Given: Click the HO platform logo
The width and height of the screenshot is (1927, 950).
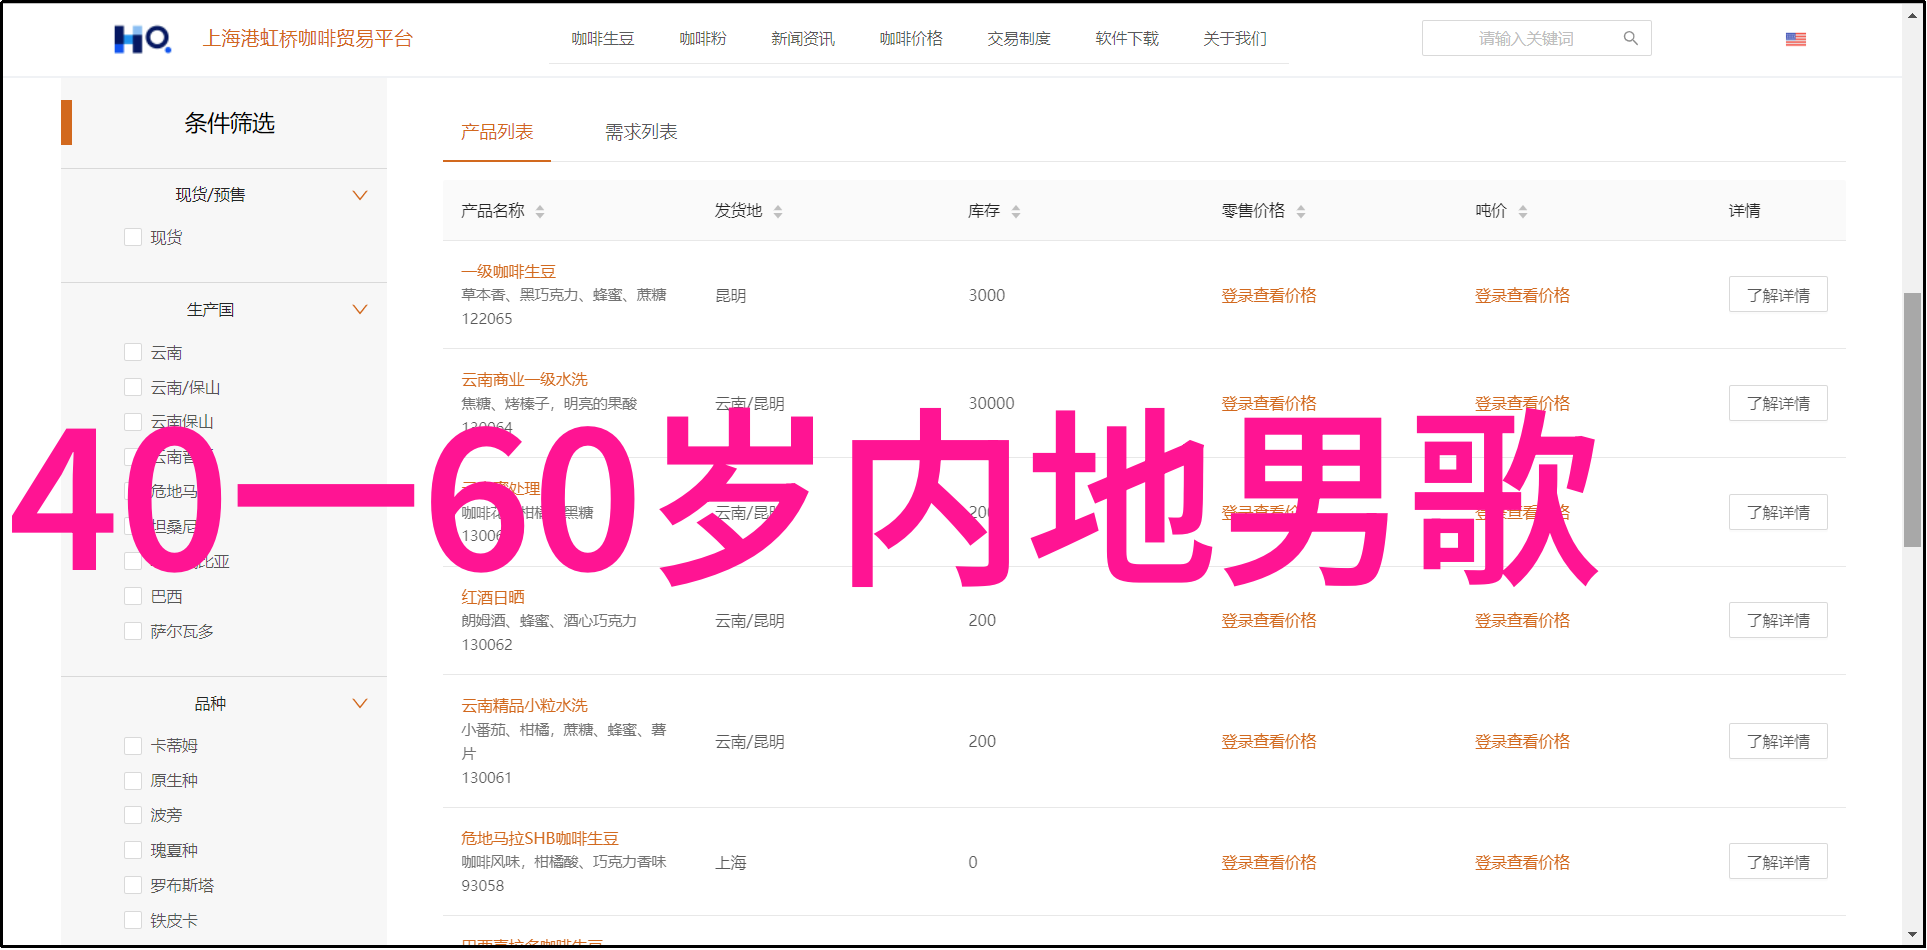Looking at the screenshot, I should 142,39.
